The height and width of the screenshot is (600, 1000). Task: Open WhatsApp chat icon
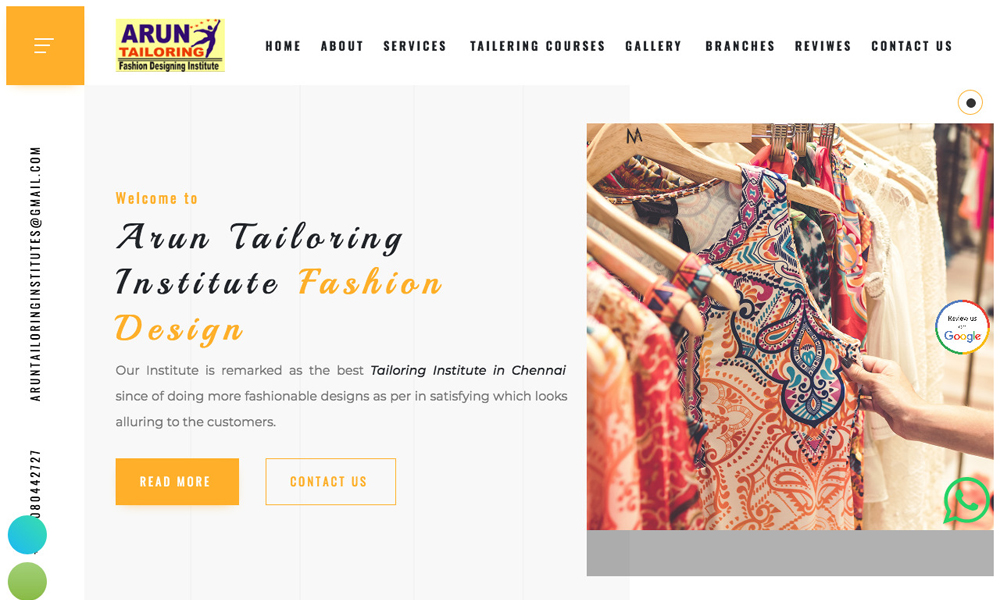click(966, 501)
